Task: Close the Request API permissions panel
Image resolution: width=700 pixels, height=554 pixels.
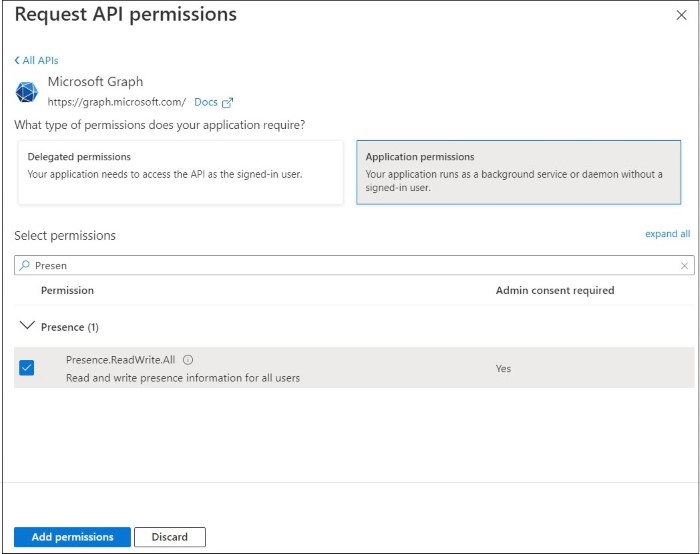Action: point(681,15)
